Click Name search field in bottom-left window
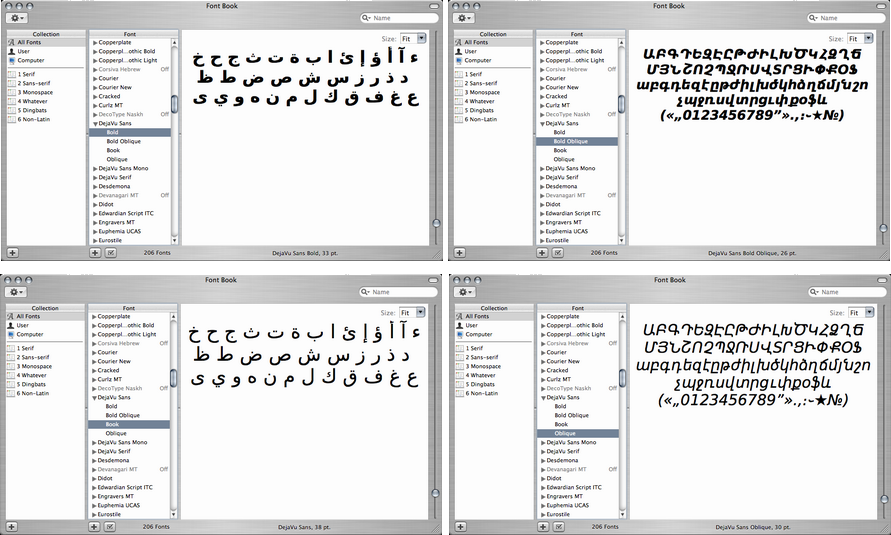 click(x=403, y=292)
